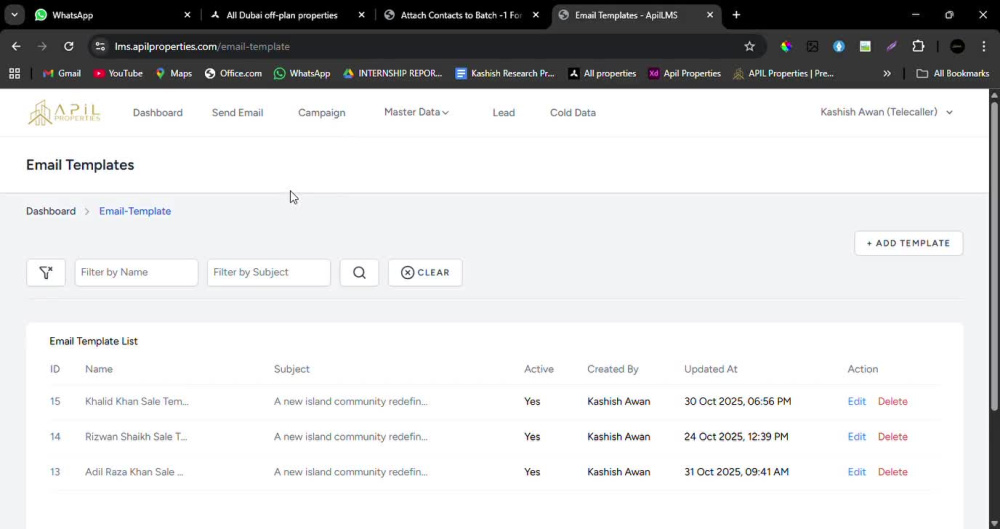The width and height of the screenshot is (1000, 529).
Task: Go back to previous page
Action: [16, 46]
